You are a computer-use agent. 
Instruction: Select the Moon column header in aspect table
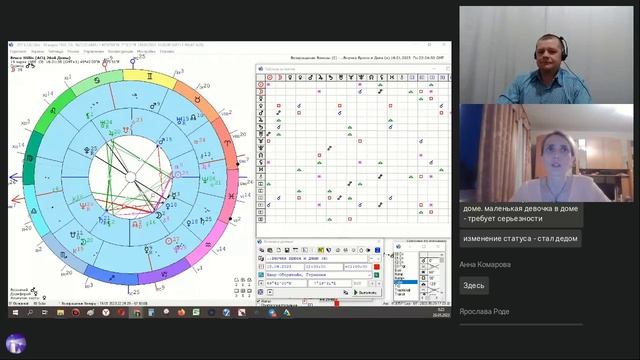(x=280, y=77)
